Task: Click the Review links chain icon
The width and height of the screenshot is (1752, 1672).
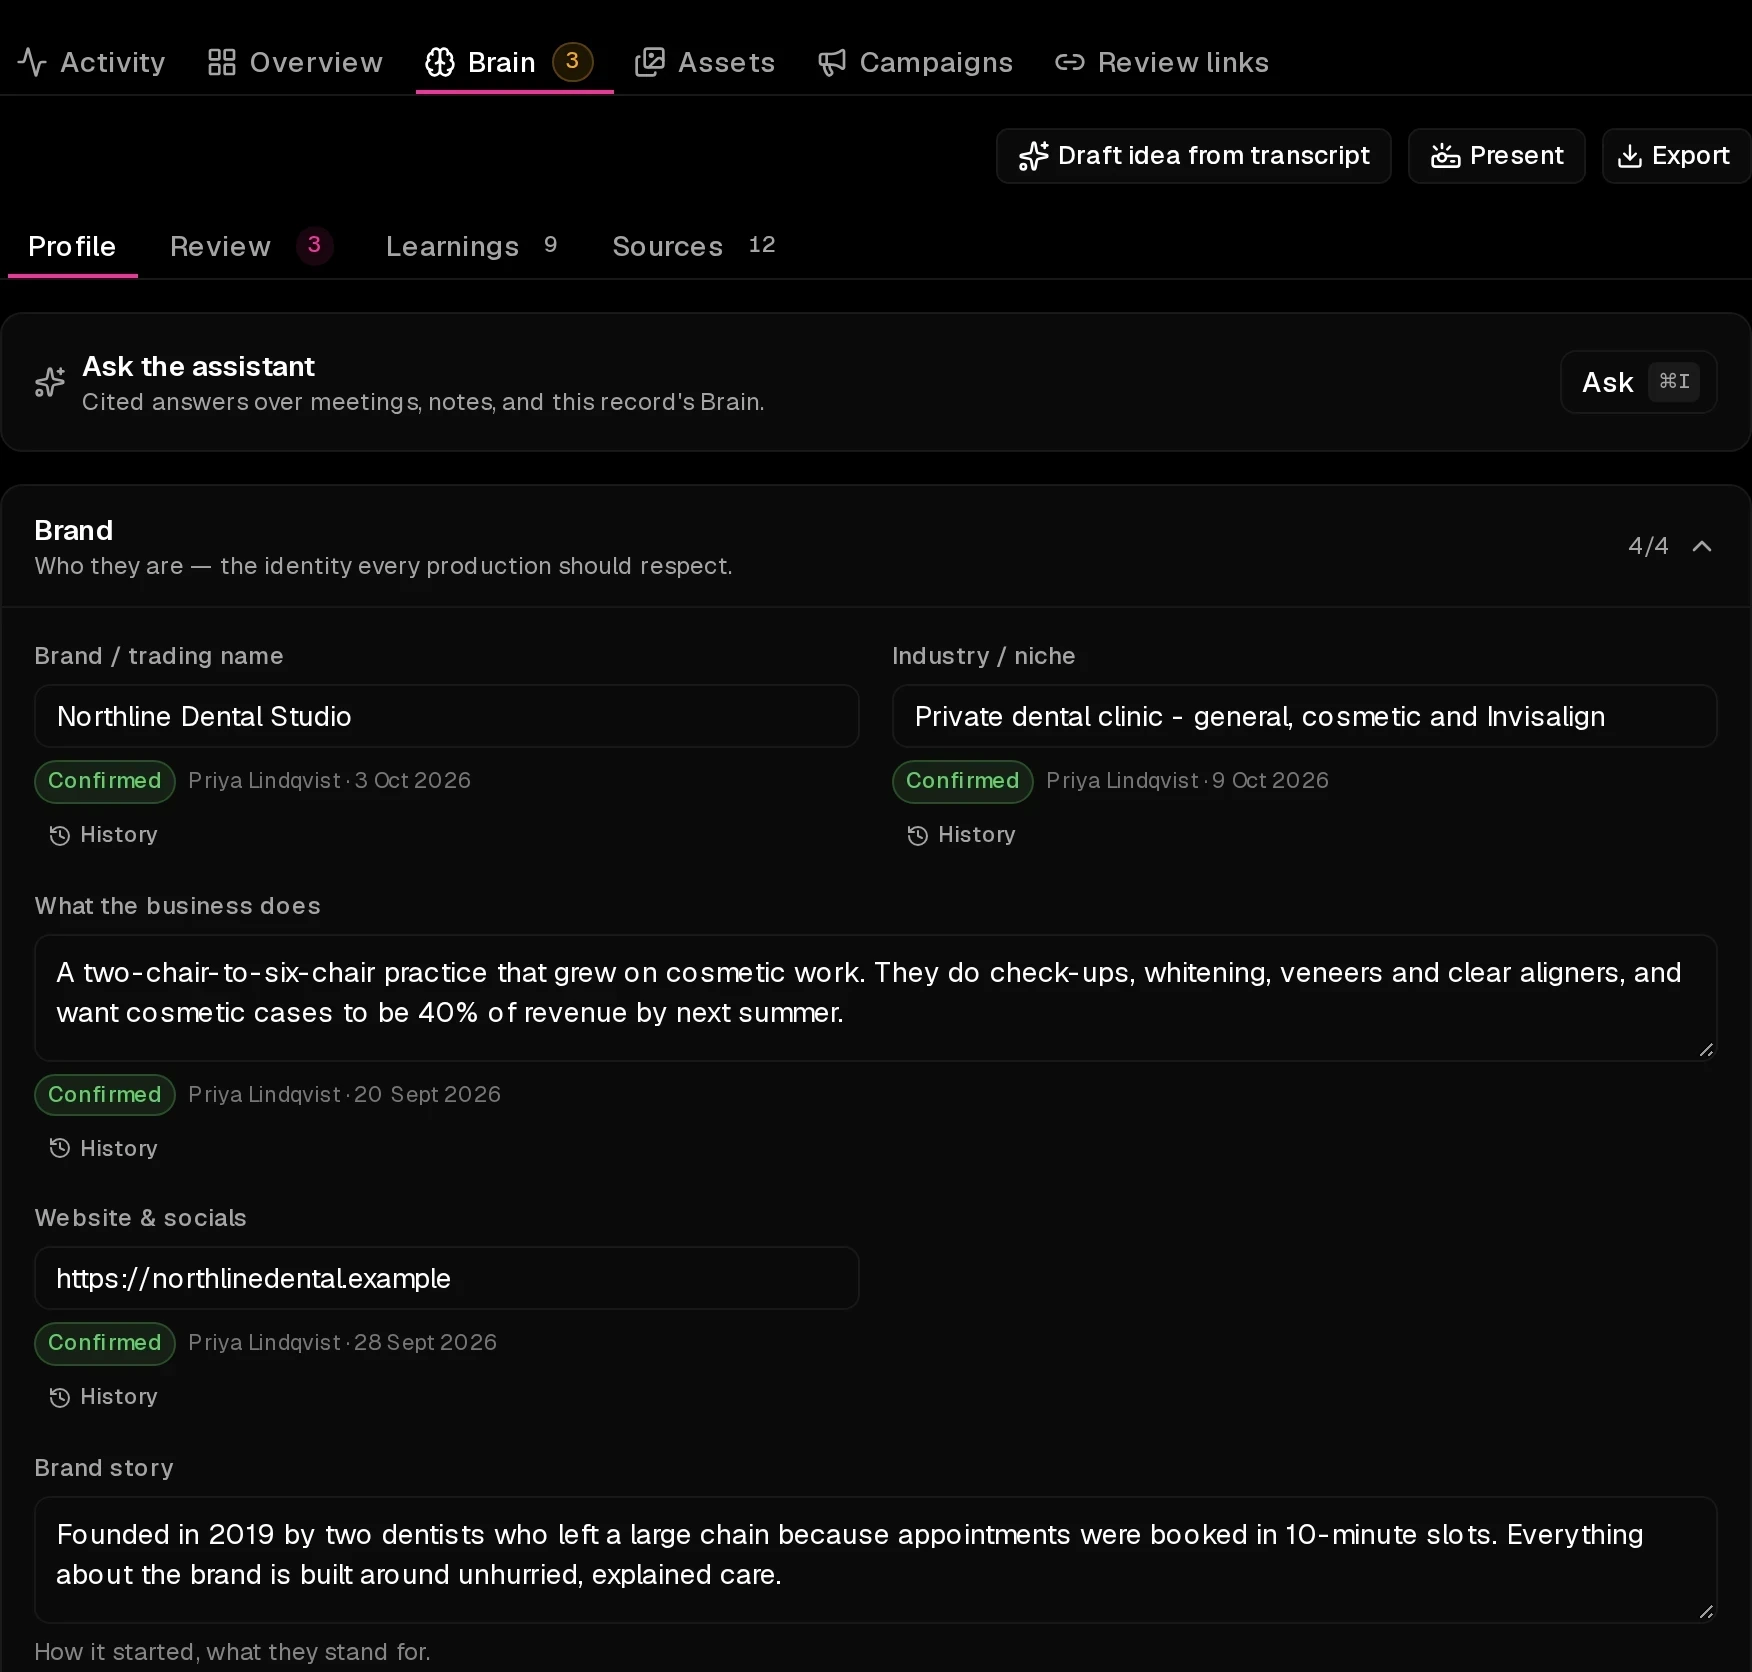Action: click(1070, 62)
